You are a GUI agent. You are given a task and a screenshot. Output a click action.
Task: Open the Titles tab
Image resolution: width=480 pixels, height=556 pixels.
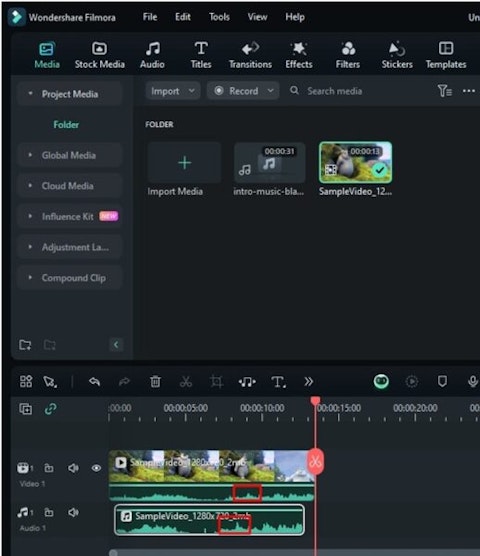pos(201,55)
